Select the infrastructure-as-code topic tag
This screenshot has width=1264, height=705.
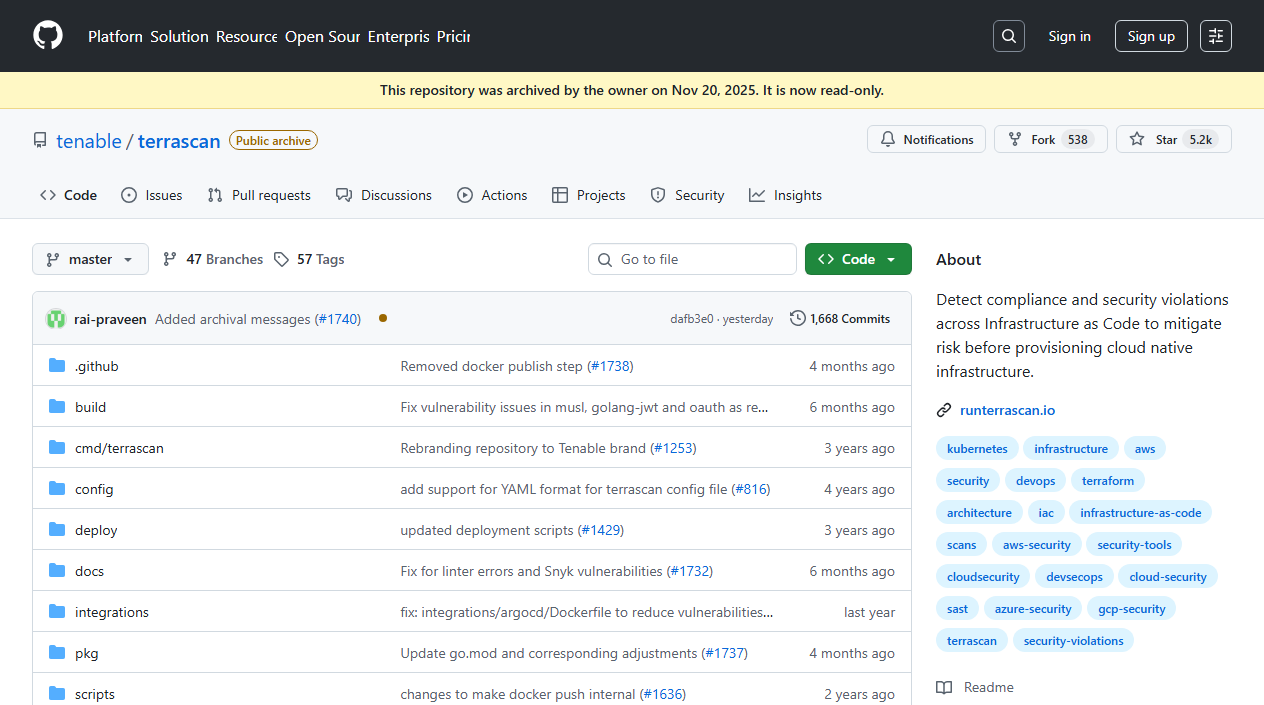1140,513
